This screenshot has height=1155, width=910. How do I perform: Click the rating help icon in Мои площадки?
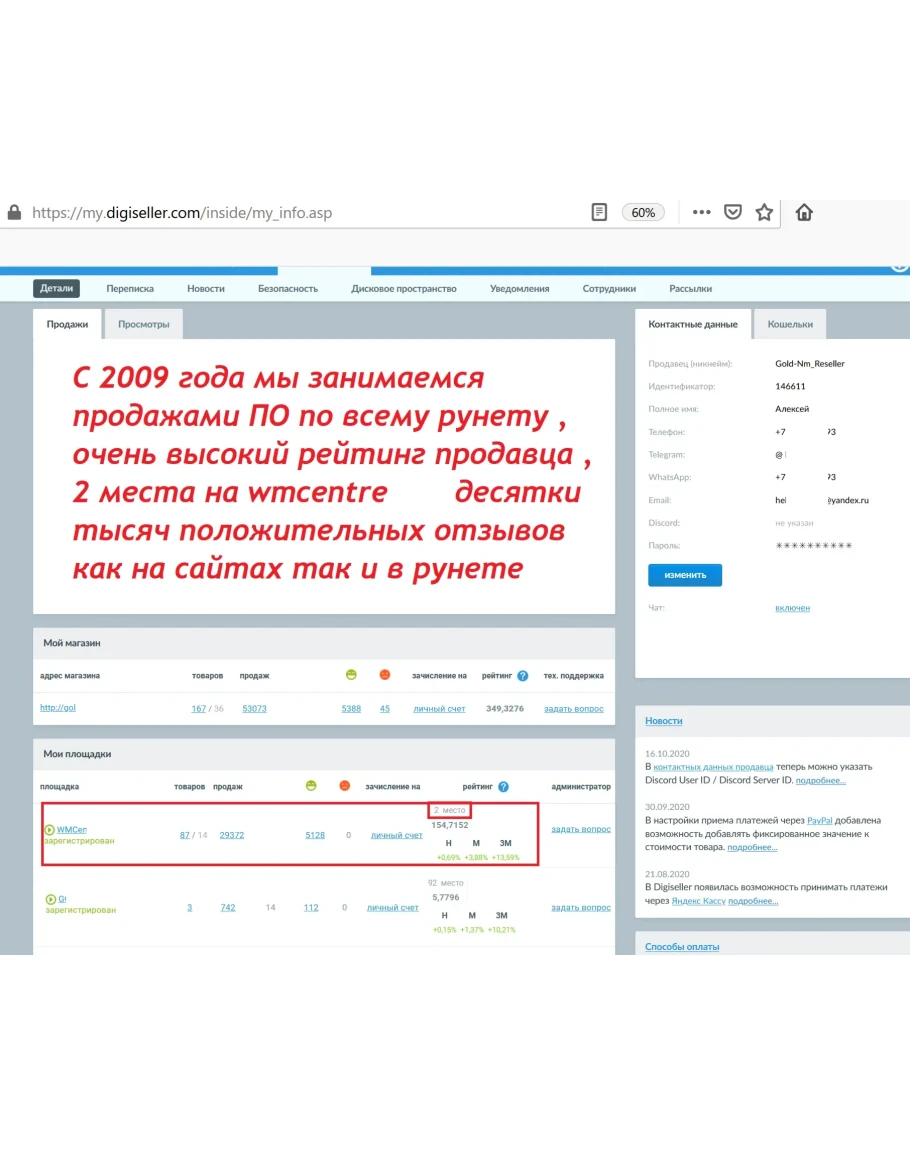click(x=503, y=787)
